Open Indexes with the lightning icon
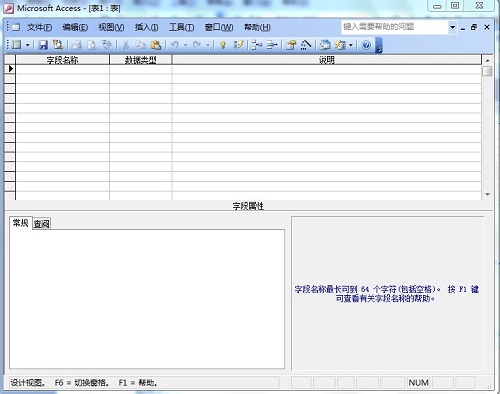The width and height of the screenshot is (500, 394). pos(239,45)
